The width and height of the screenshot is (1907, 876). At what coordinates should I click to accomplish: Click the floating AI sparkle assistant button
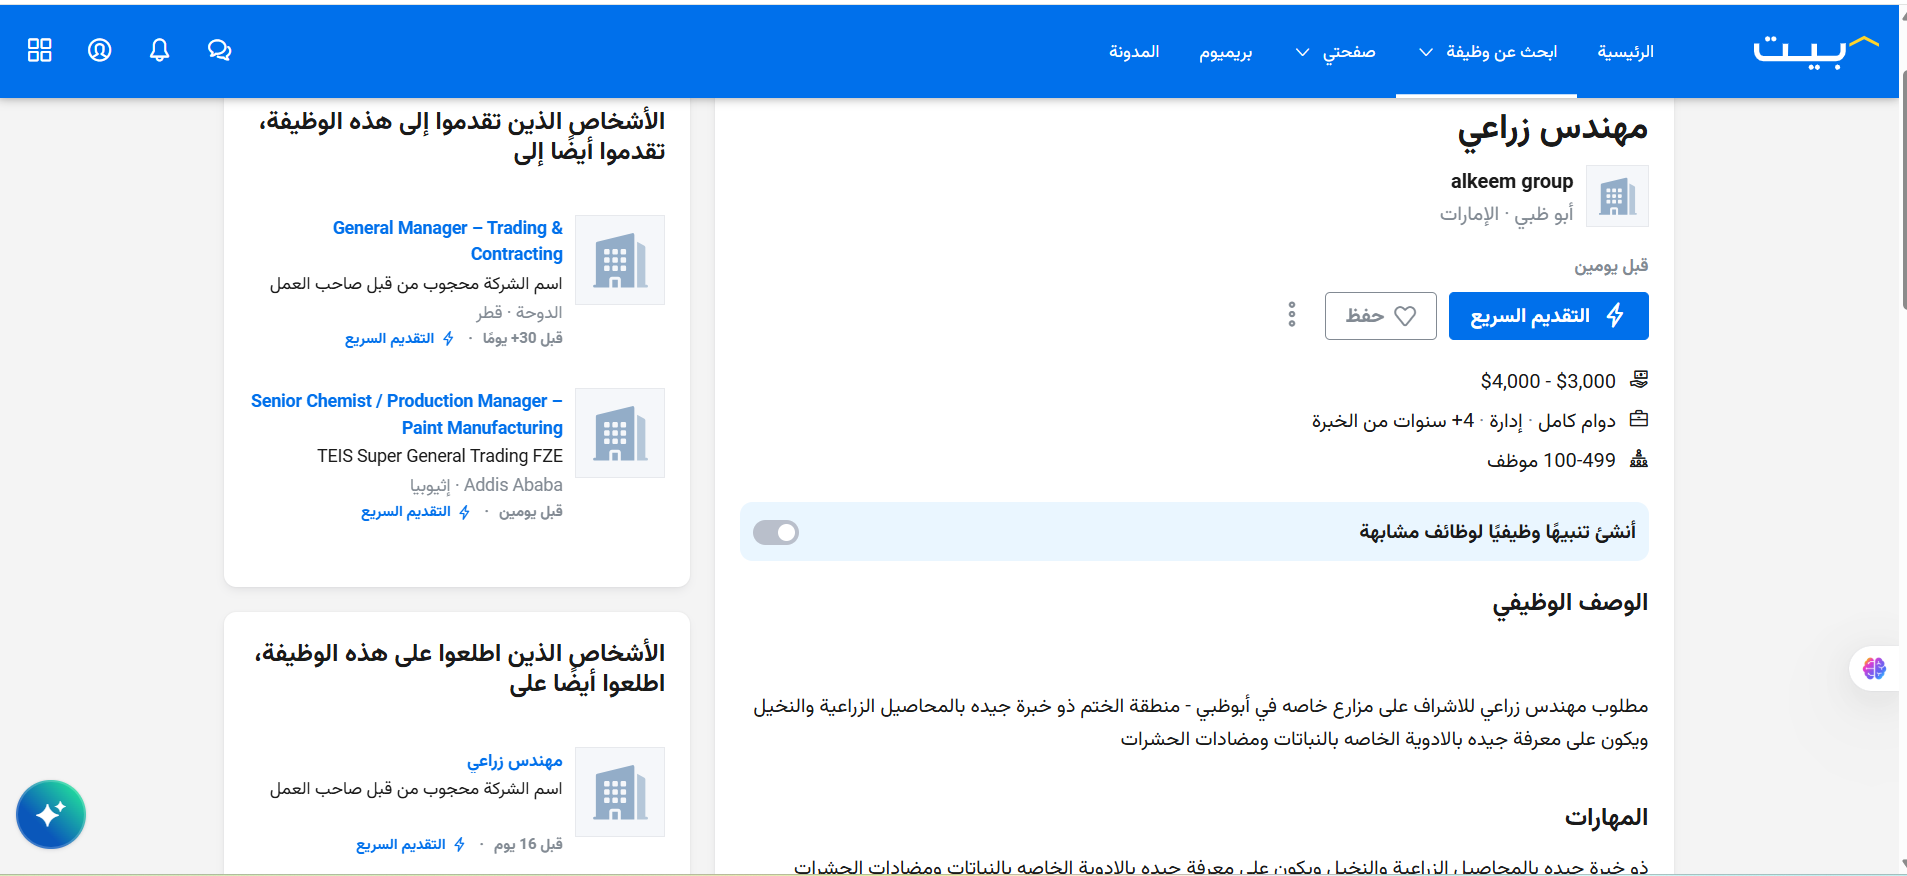click(51, 814)
